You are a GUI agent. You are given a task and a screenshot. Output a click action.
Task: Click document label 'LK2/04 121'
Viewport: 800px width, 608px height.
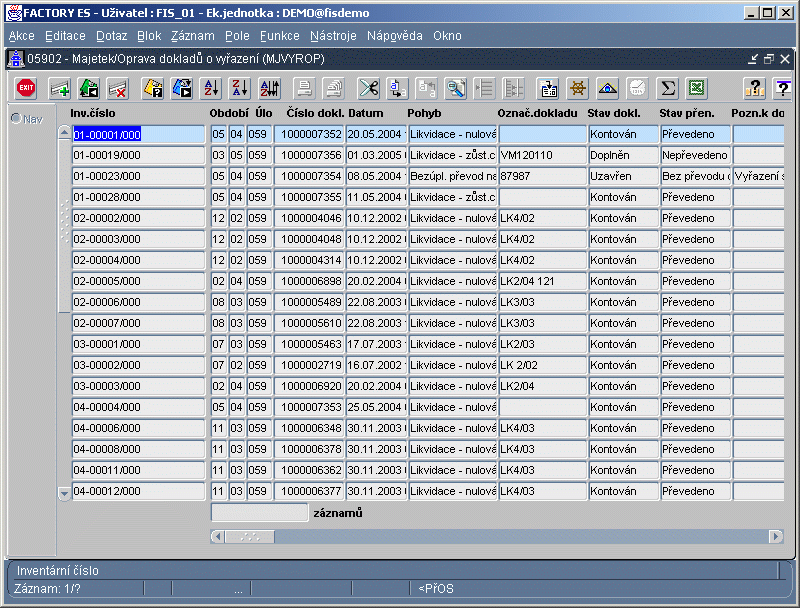pyautogui.click(x=542, y=281)
